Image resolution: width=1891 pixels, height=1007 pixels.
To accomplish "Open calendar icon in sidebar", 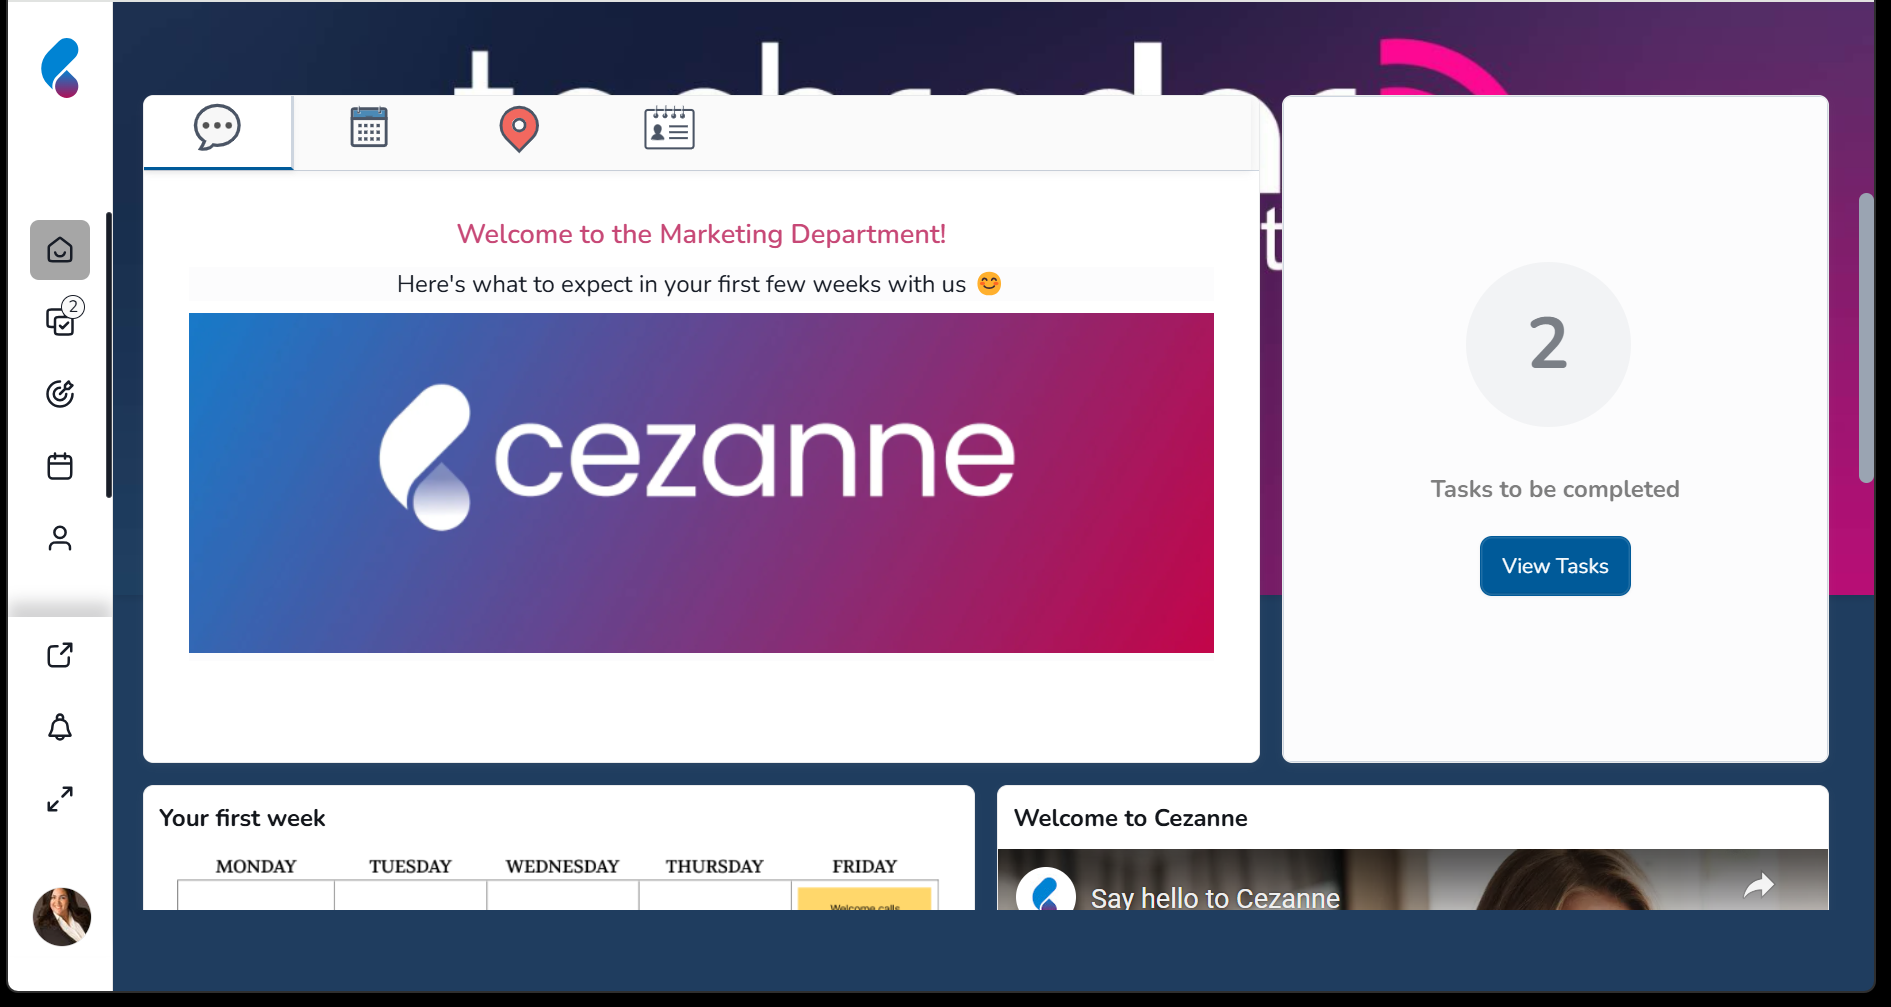I will pyautogui.click(x=60, y=466).
